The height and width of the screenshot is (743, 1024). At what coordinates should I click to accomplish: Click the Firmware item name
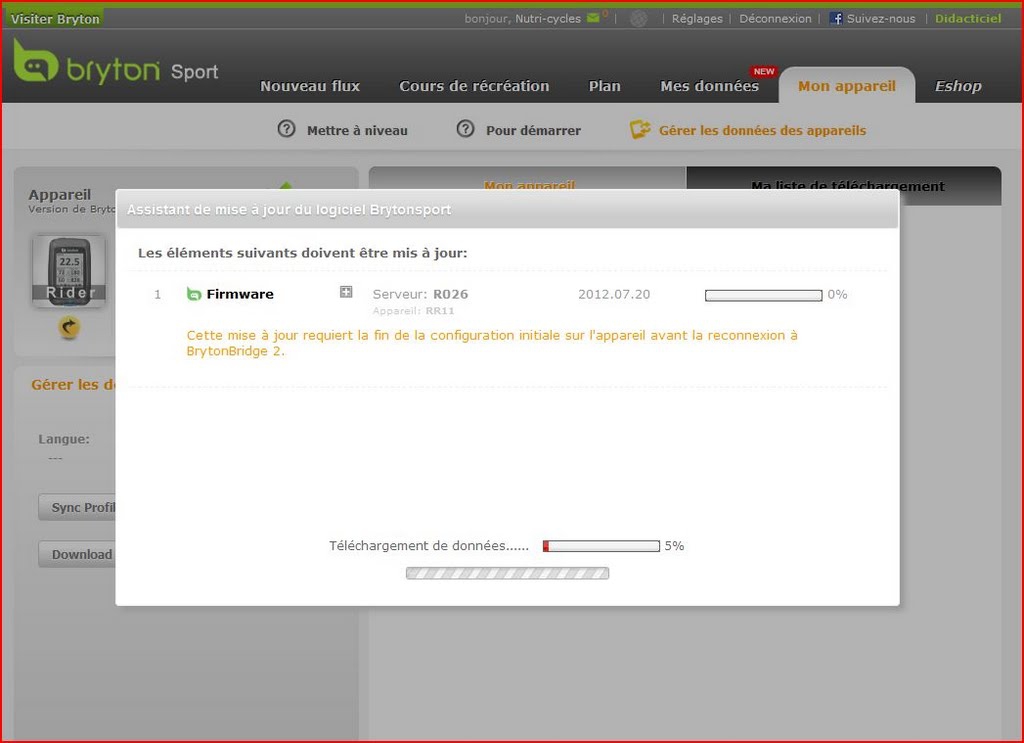(x=240, y=294)
